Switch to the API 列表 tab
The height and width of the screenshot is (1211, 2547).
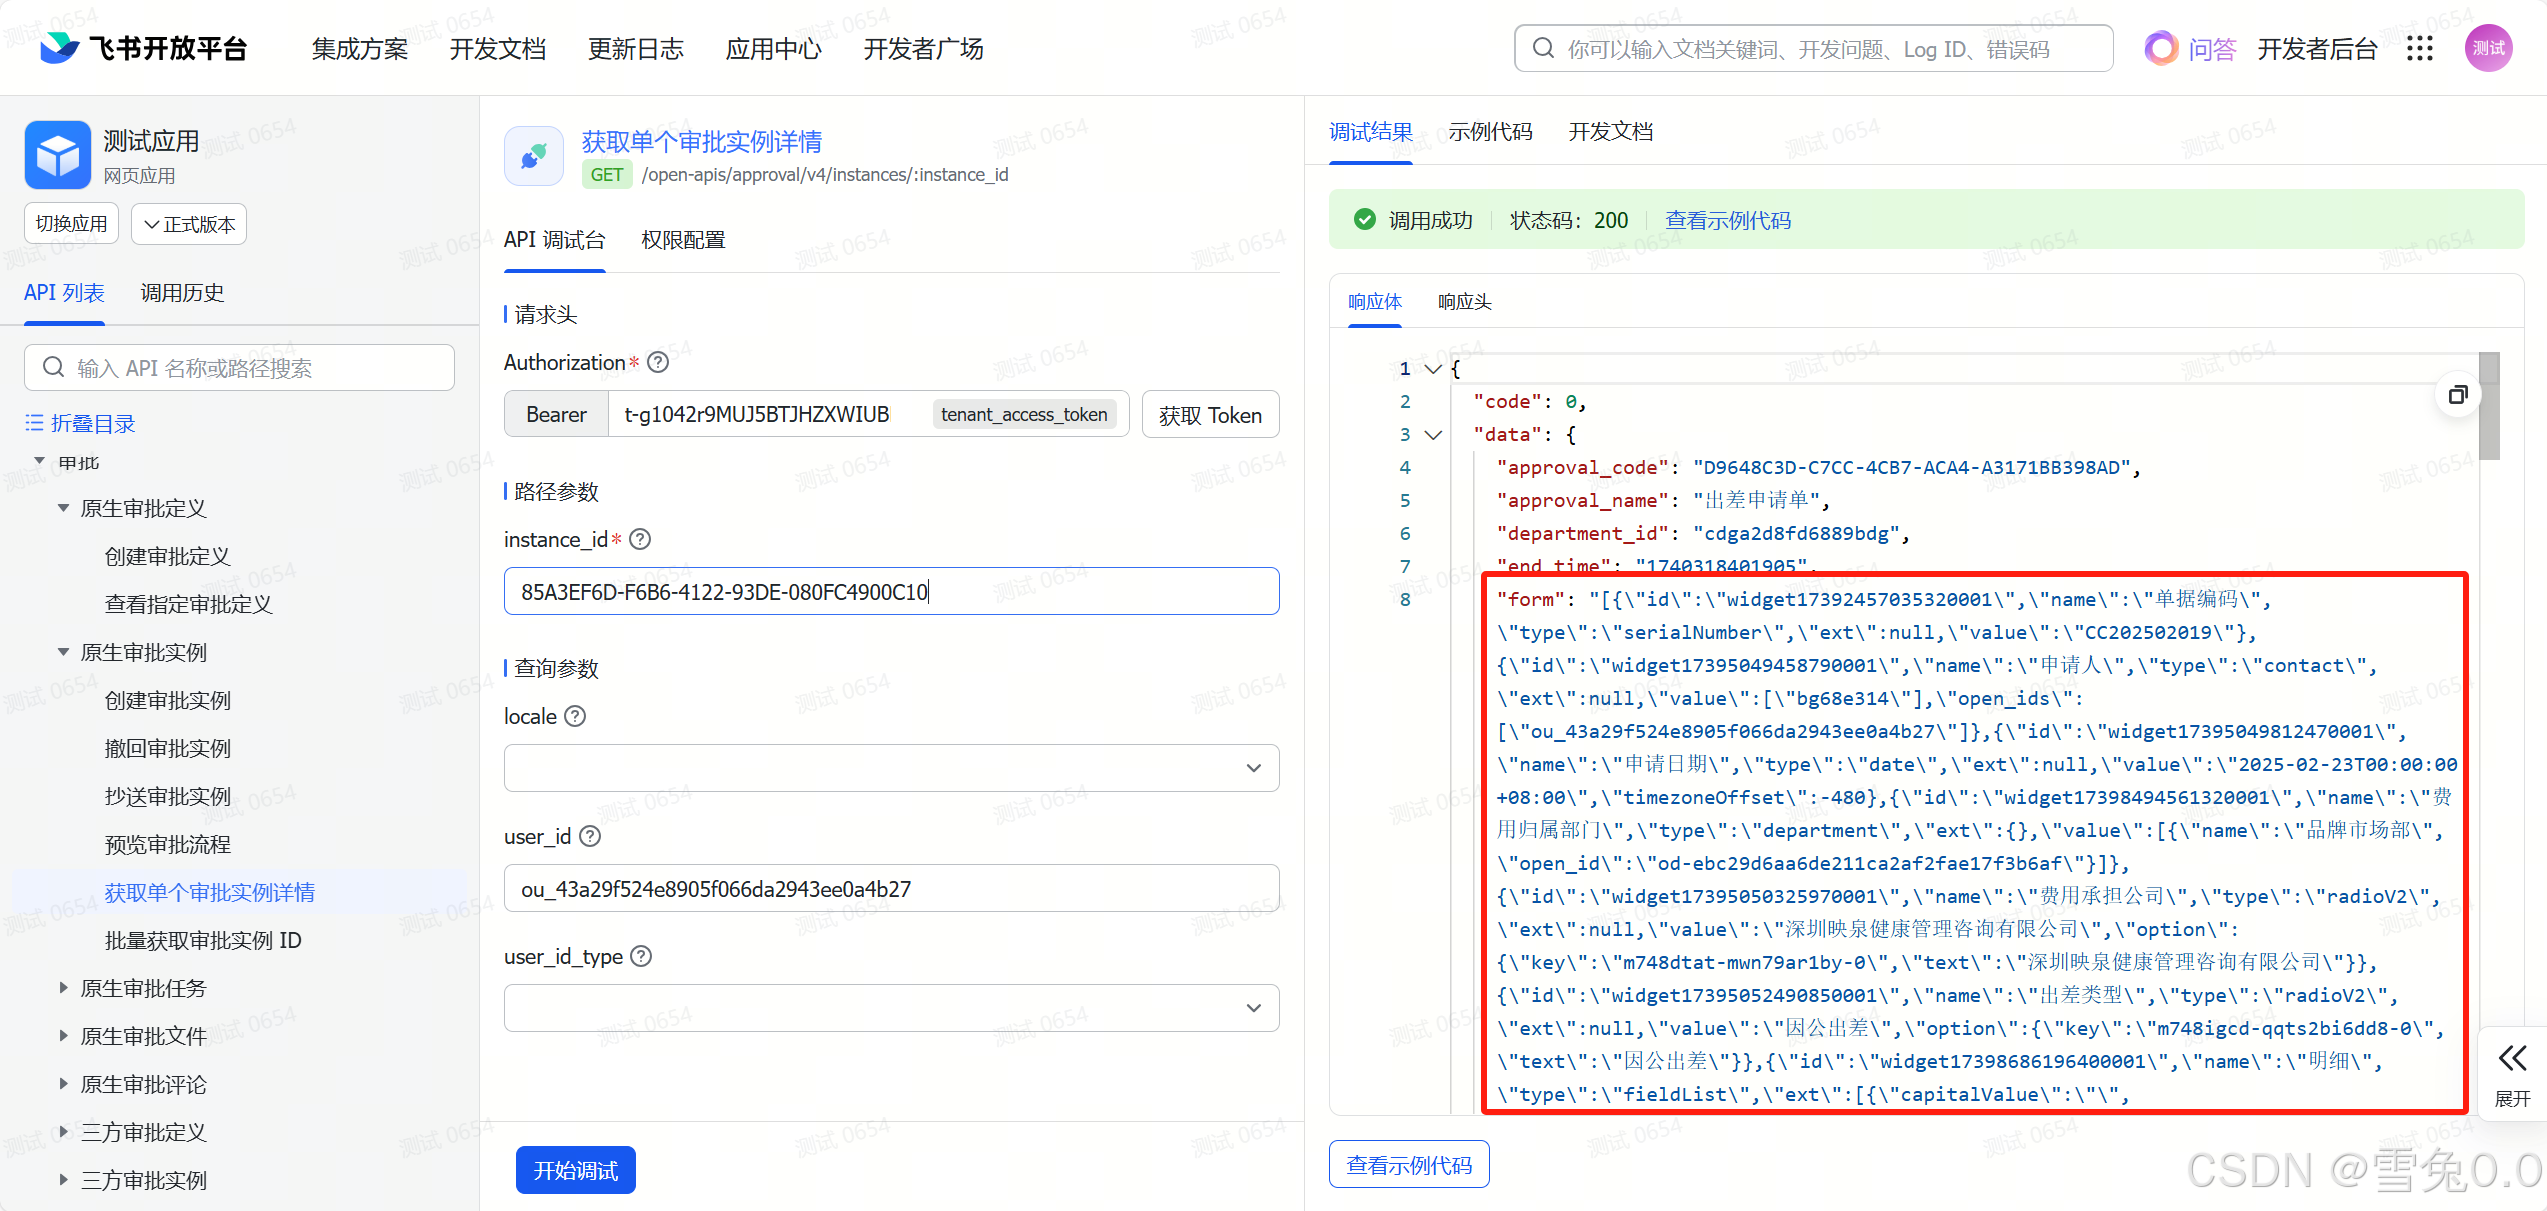click(x=64, y=293)
